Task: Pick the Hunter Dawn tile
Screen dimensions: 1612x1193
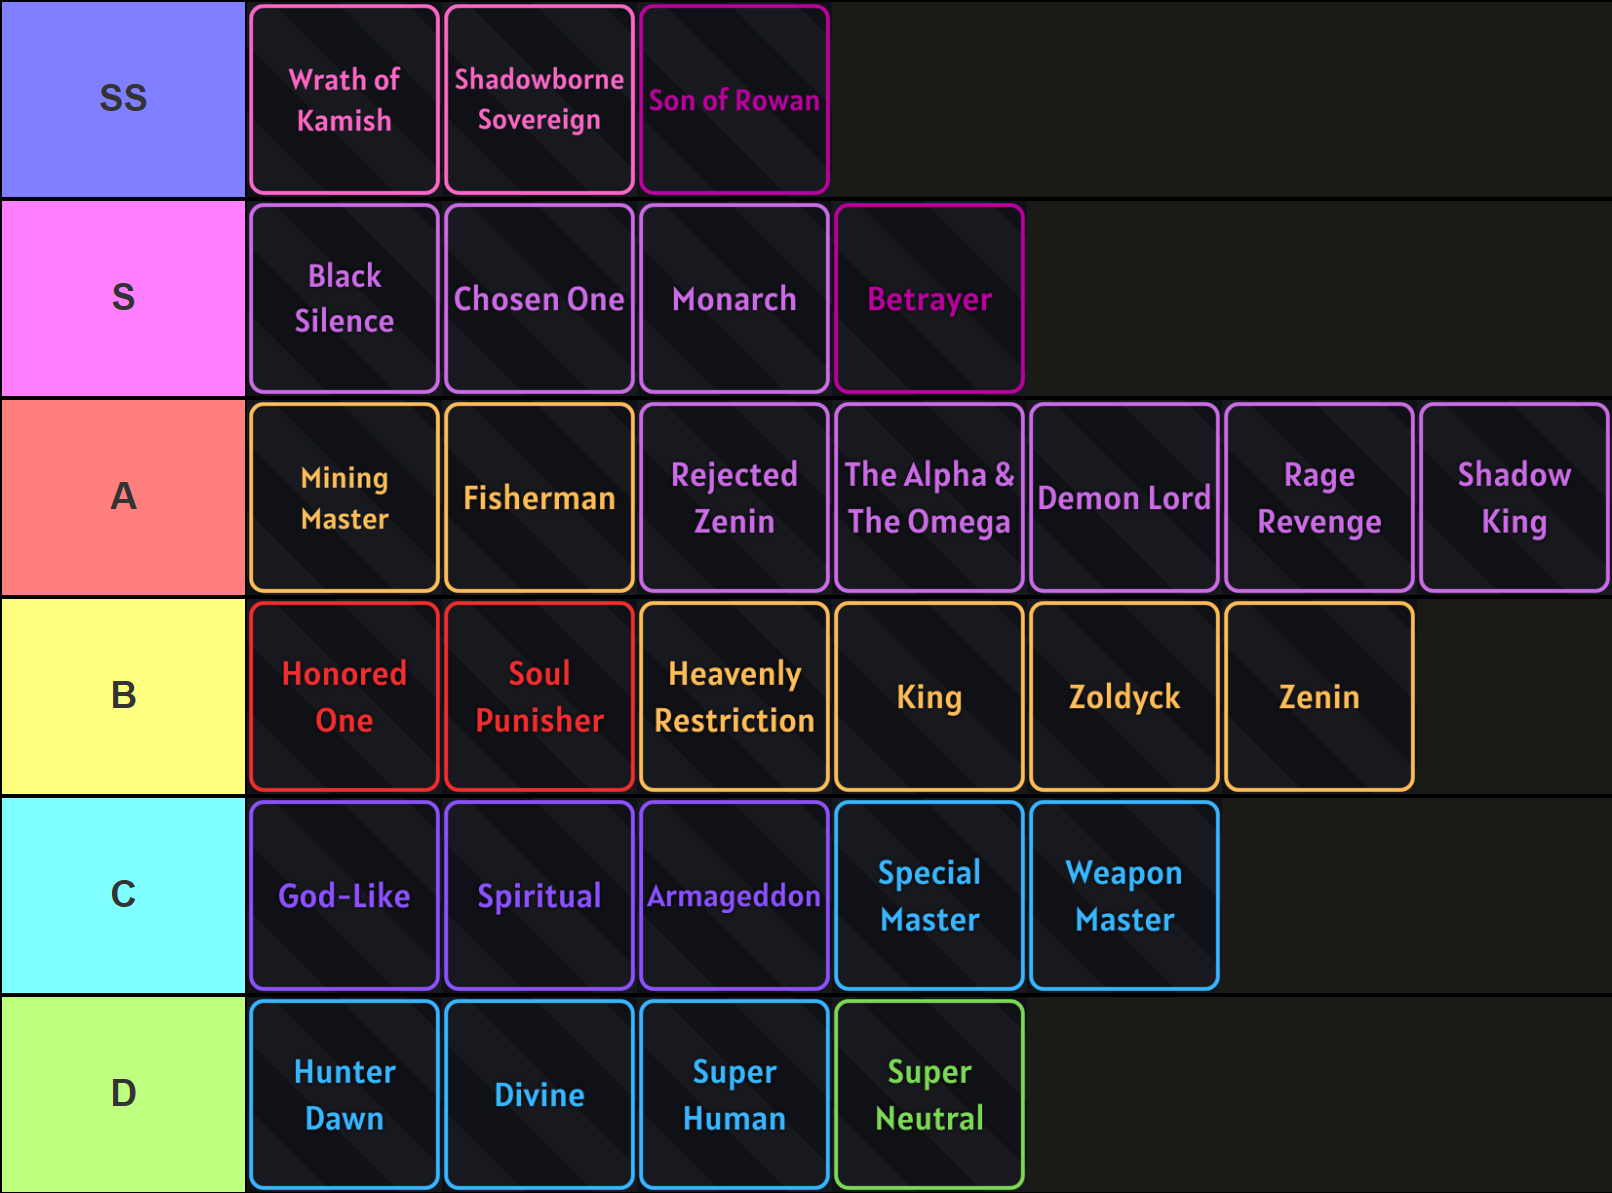Action: point(344,1094)
